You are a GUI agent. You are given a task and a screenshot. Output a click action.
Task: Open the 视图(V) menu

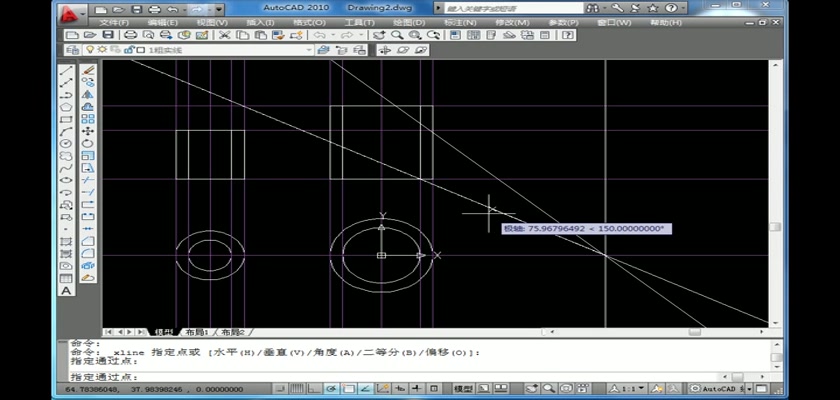(x=212, y=22)
